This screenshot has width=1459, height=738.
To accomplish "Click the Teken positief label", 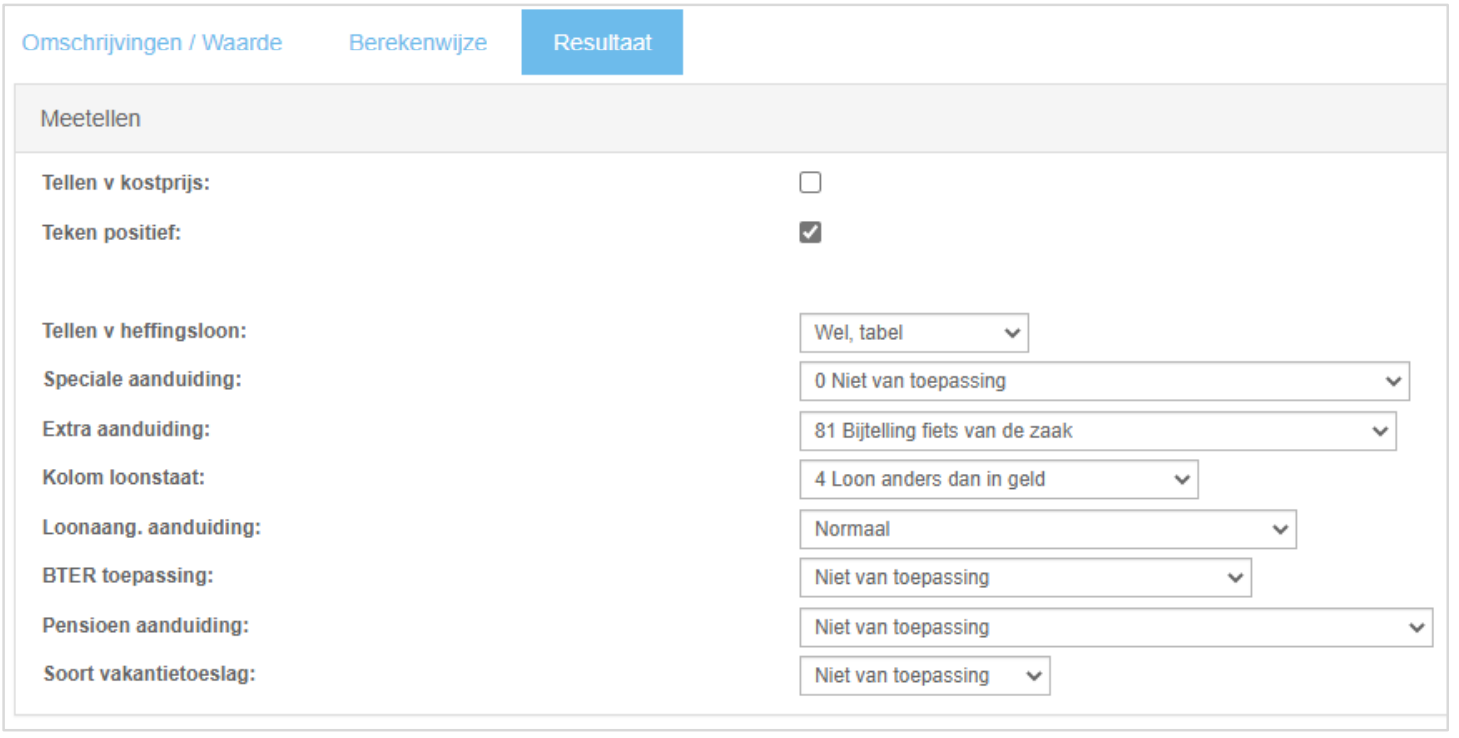I will click(x=112, y=233).
